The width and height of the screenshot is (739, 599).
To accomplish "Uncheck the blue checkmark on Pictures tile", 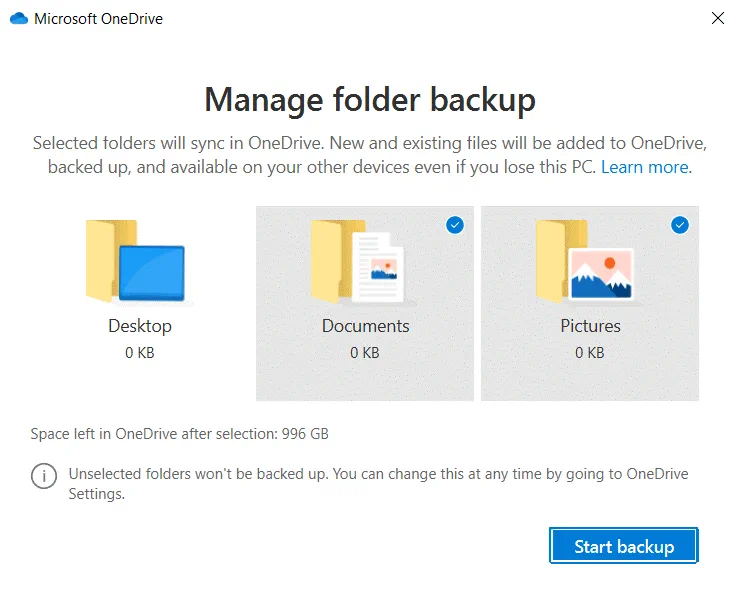I will tap(680, 226).
